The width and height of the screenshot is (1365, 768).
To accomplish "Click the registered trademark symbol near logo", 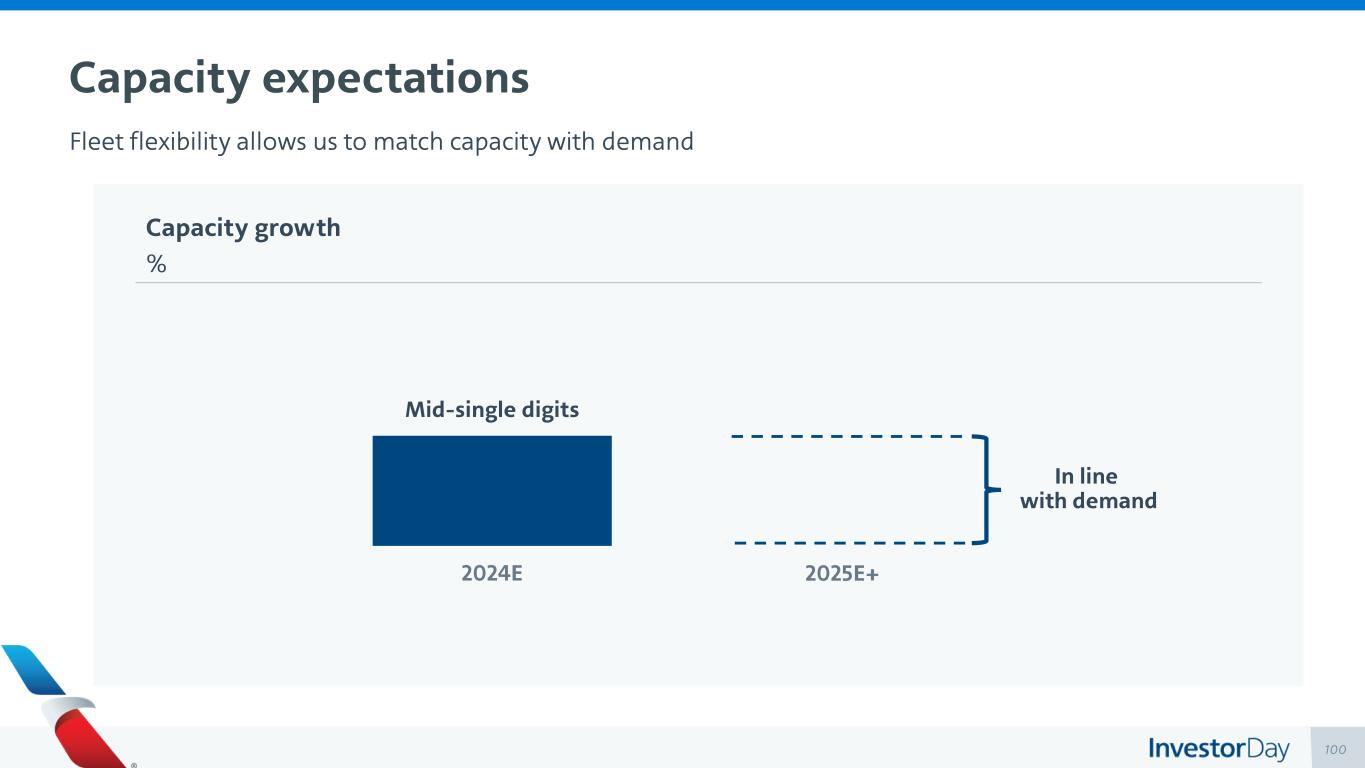I will 134,765.
